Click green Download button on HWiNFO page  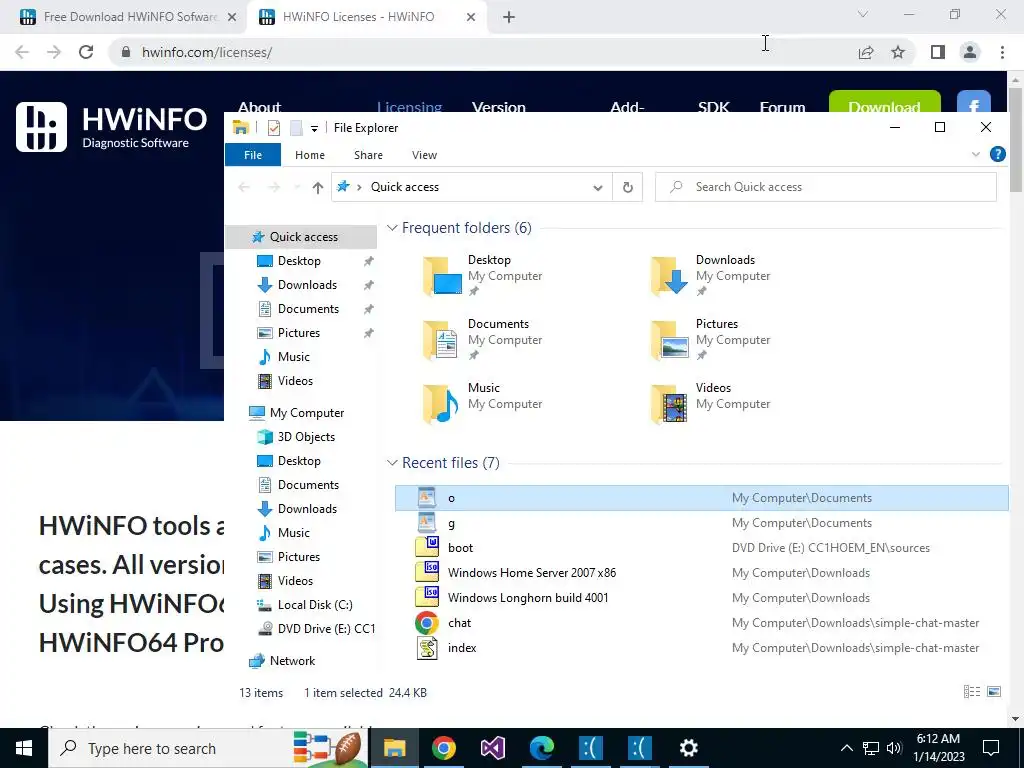884,103
